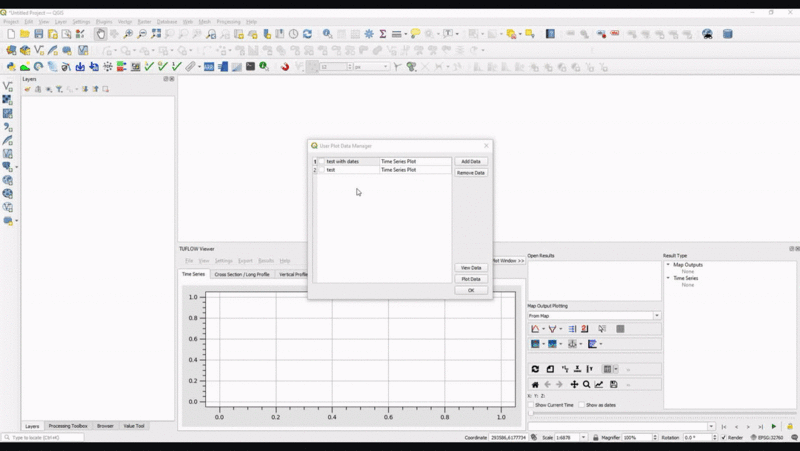This screenshot has height=451, width=800.
Task: Click the refresh icon in TUFLOW viewer
Action: coord(535,369)
